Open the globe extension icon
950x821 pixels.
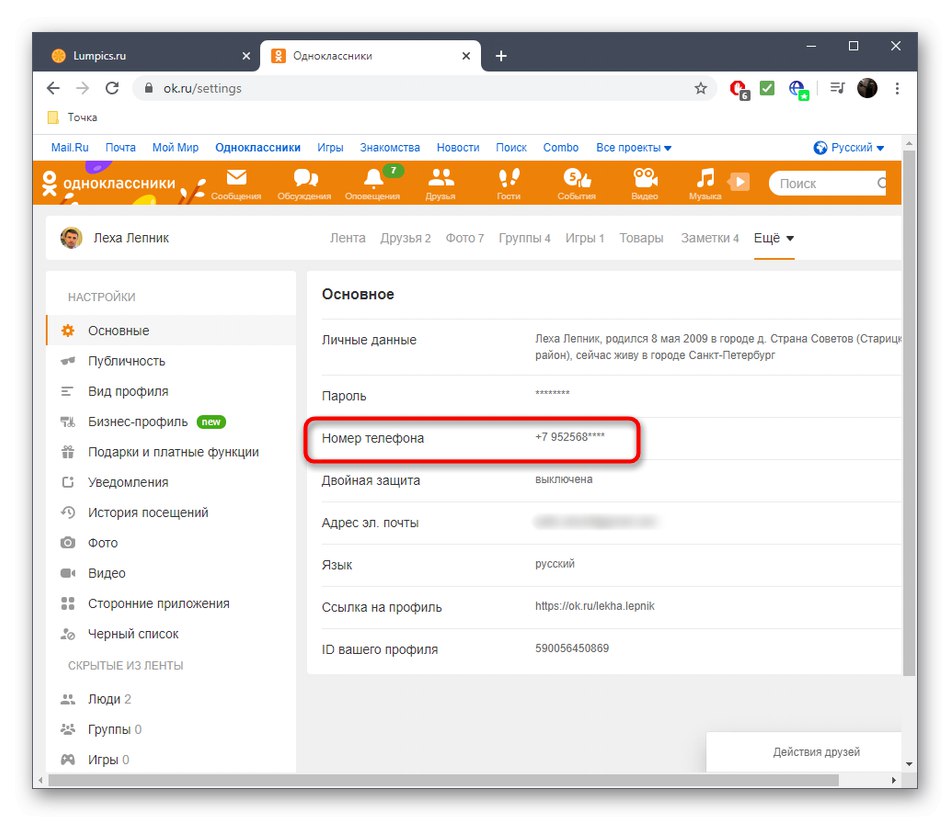[798, 90]
